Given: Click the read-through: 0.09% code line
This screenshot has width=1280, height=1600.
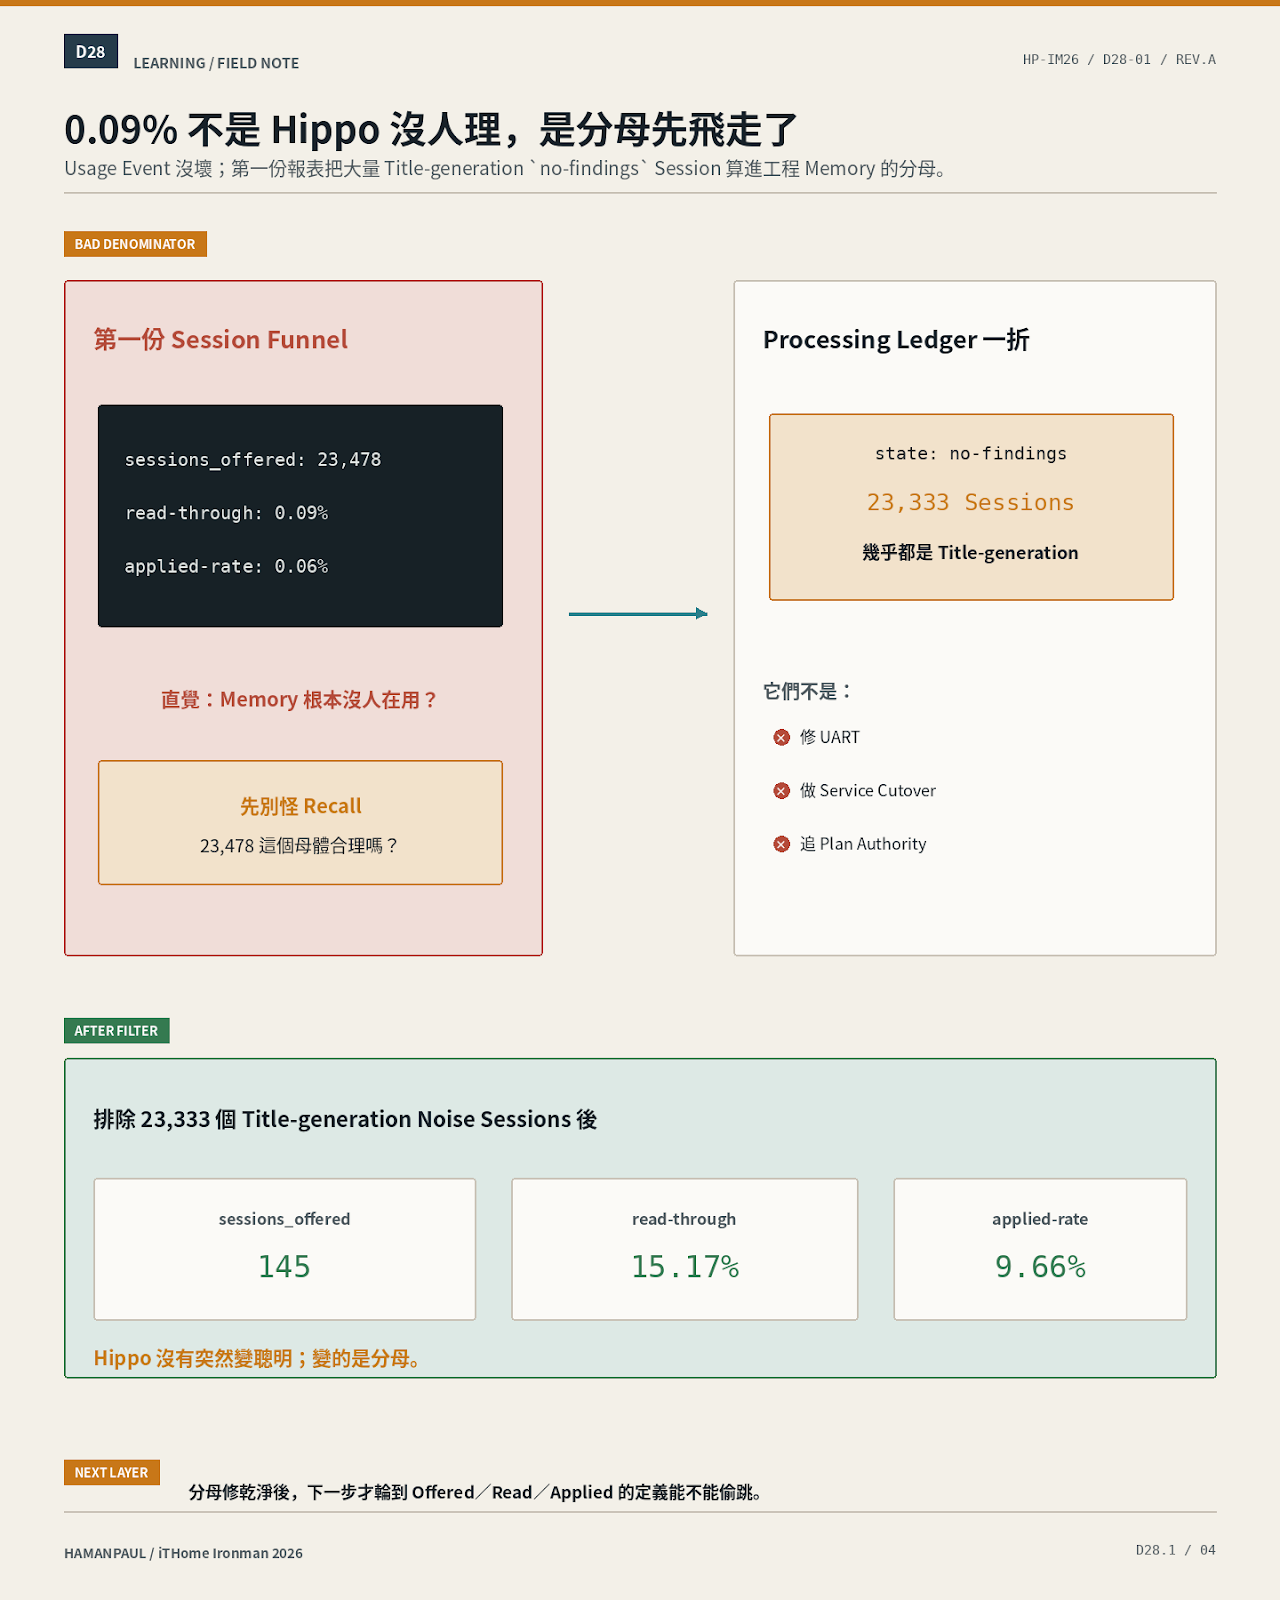Looking at the screenshot, I should point(226,513).
